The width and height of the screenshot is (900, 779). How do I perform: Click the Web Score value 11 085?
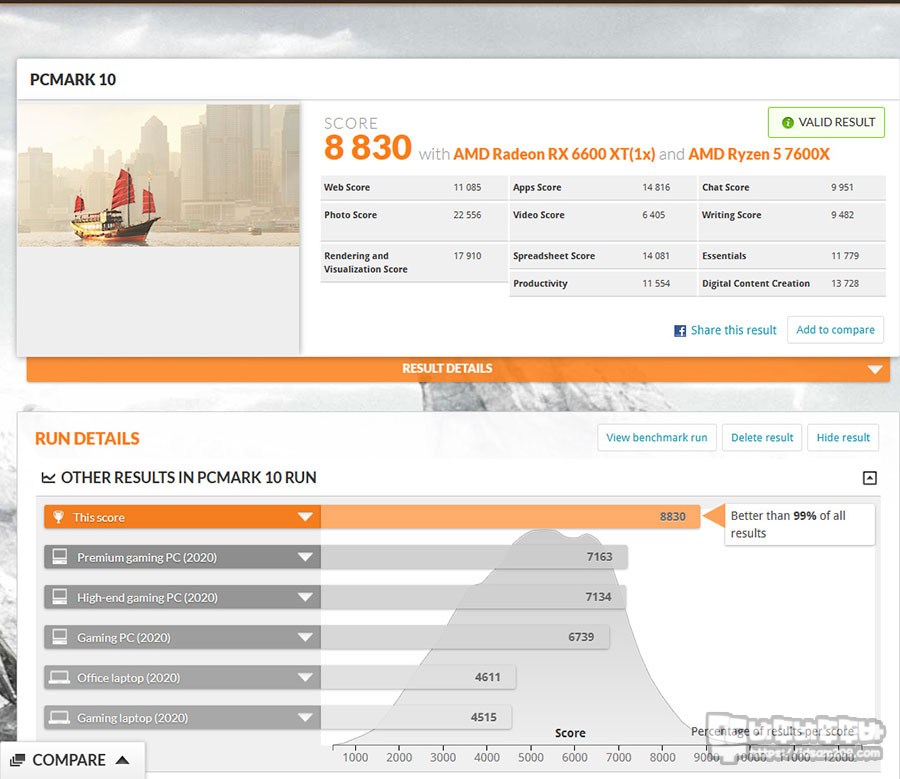[x=467, y=187]
